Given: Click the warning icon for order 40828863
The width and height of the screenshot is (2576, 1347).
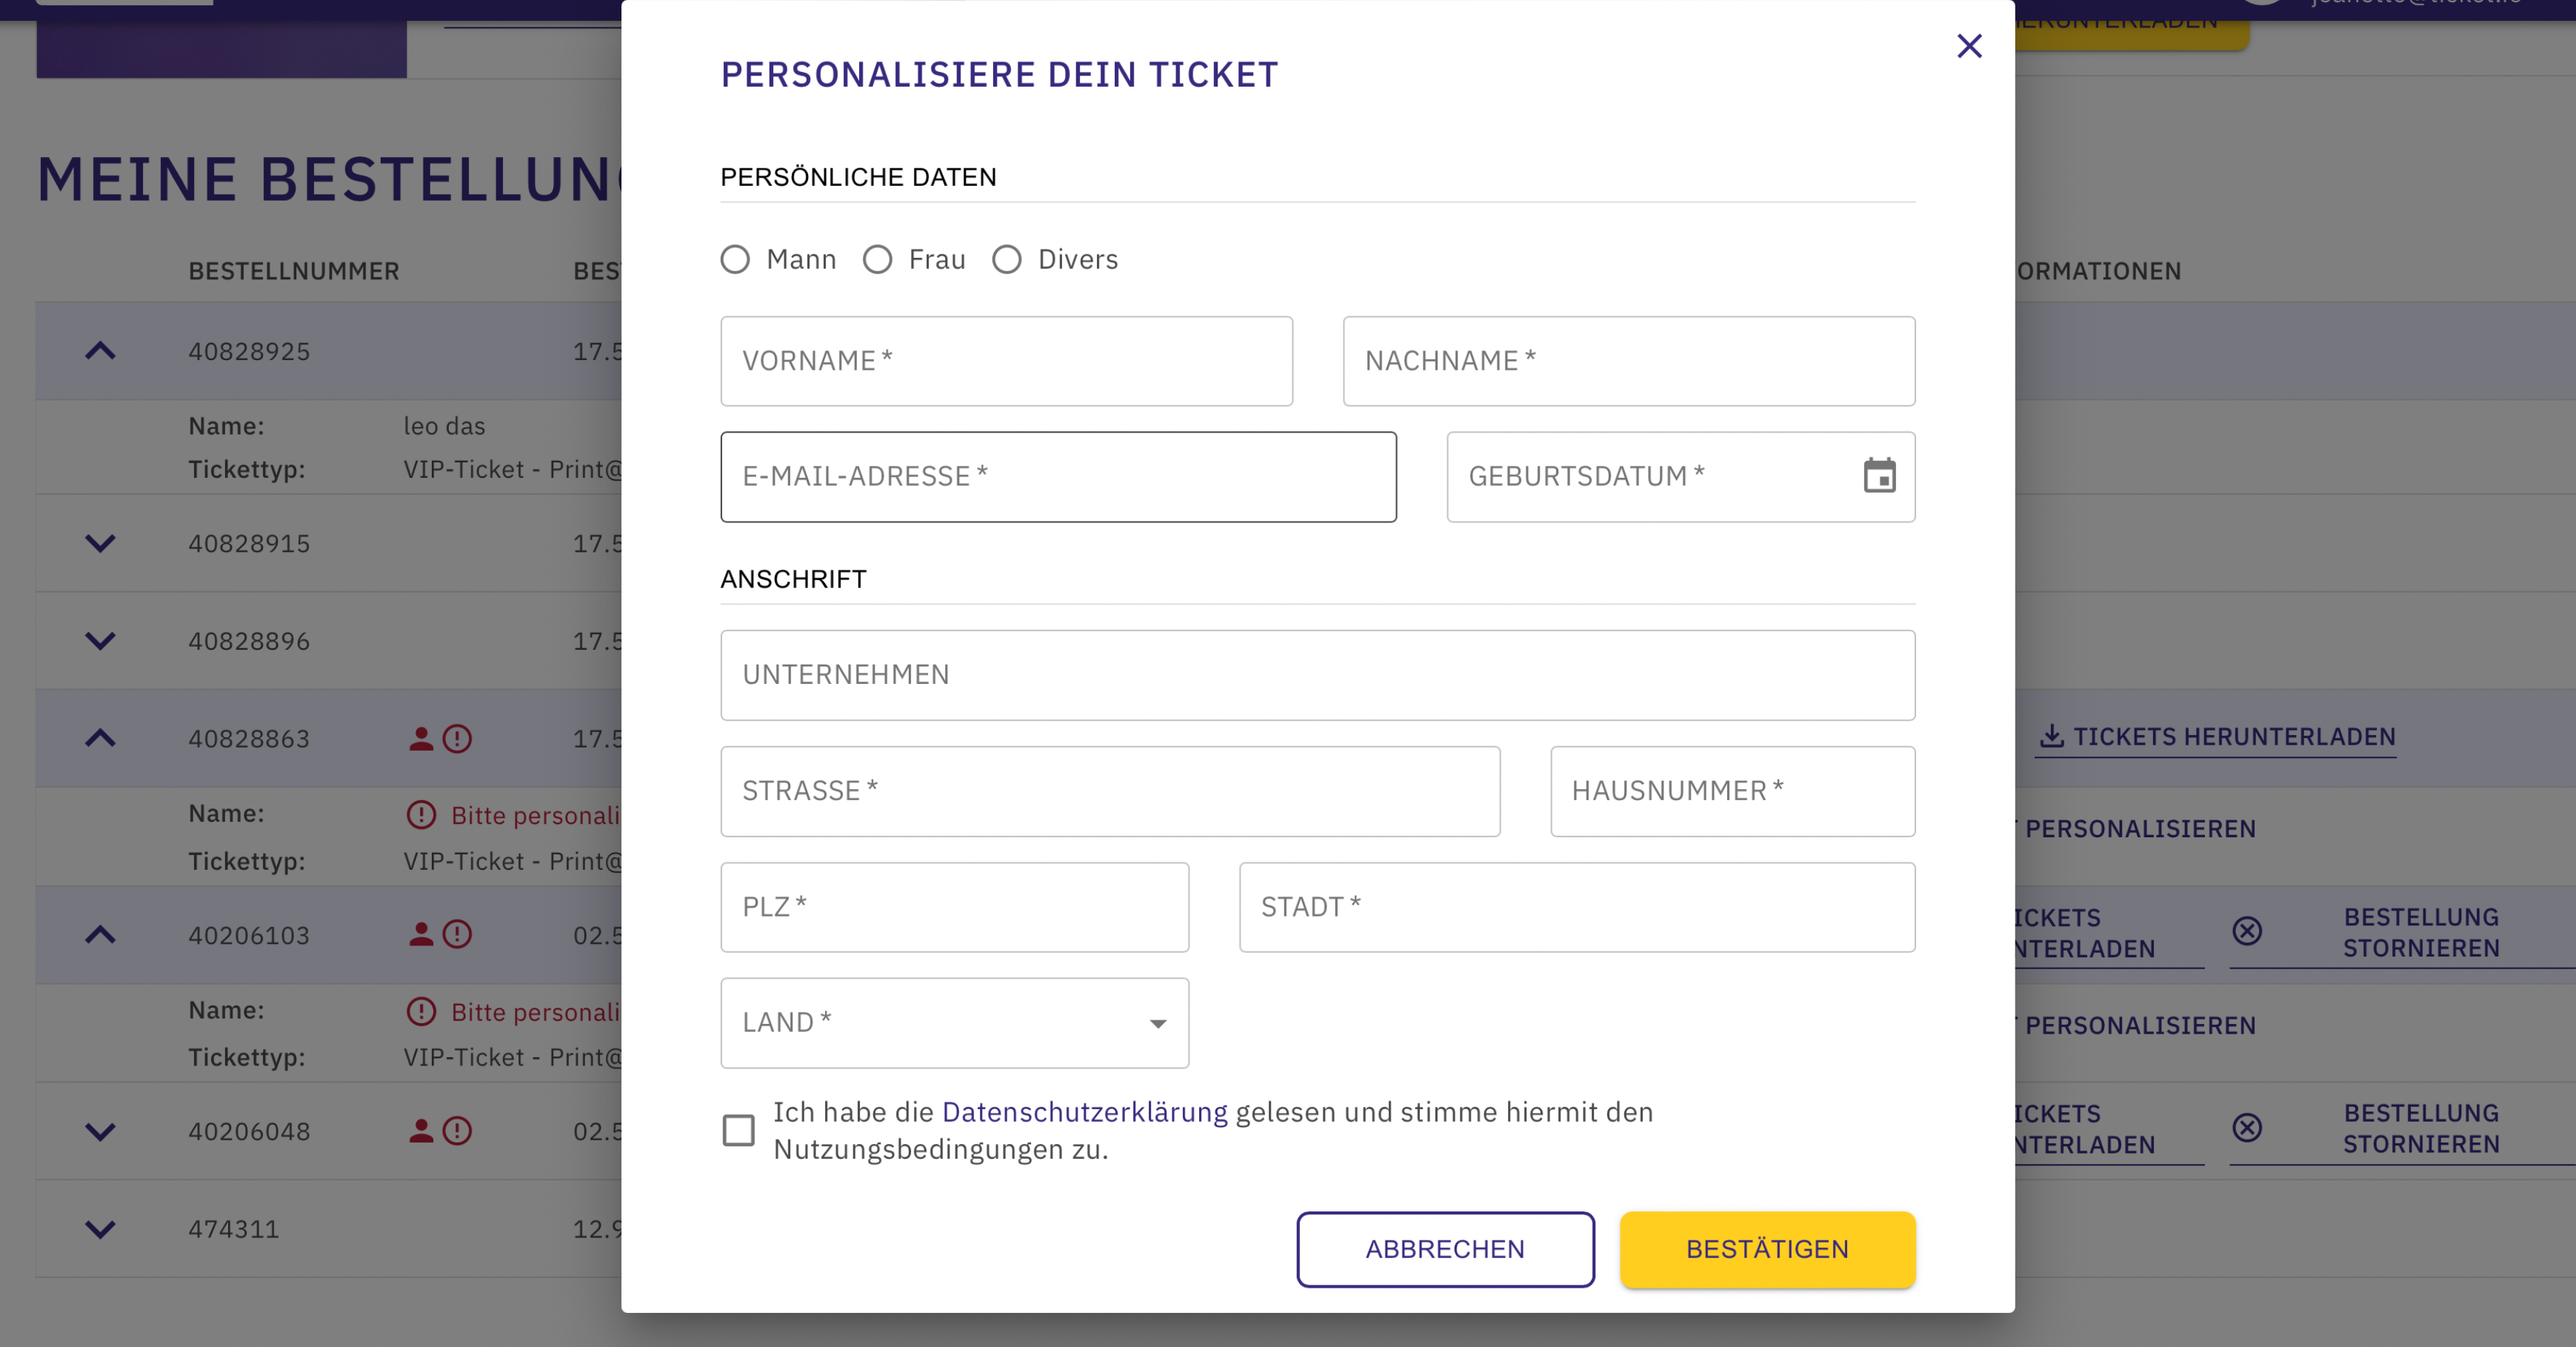Looking at the screenshot, I should click(457, 739).
